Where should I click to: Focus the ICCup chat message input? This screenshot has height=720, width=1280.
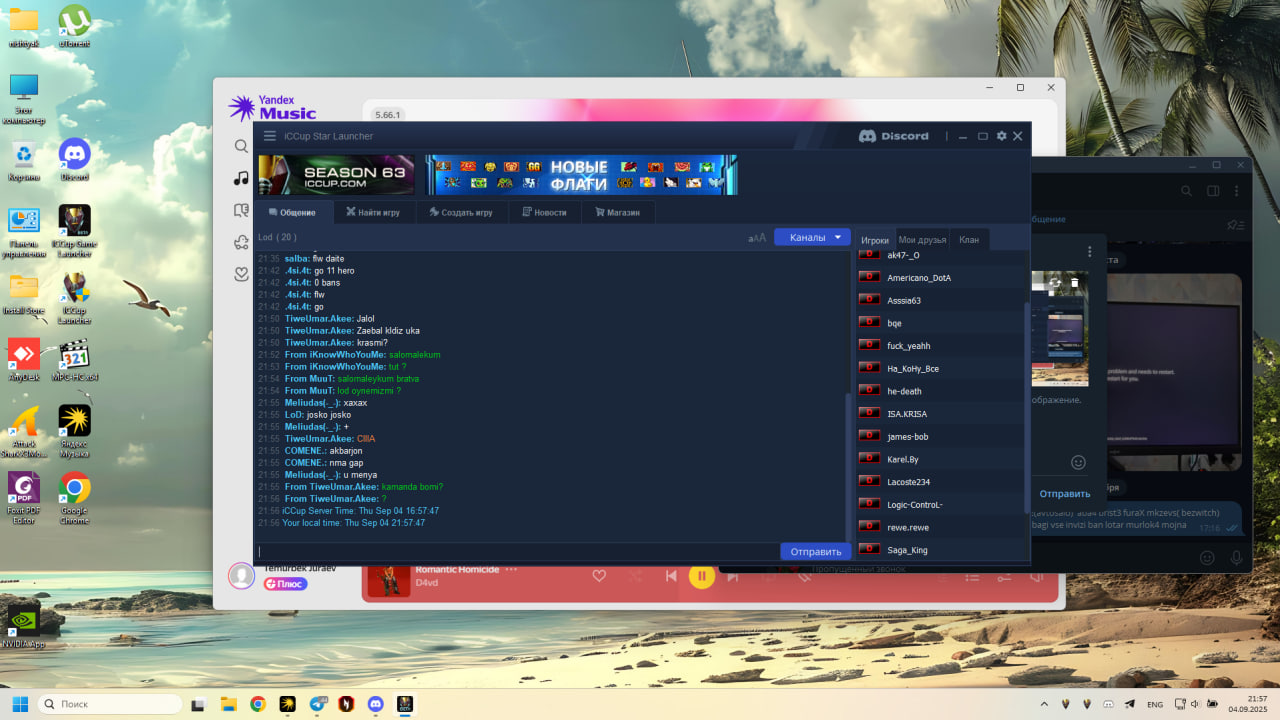coord(517,551)
